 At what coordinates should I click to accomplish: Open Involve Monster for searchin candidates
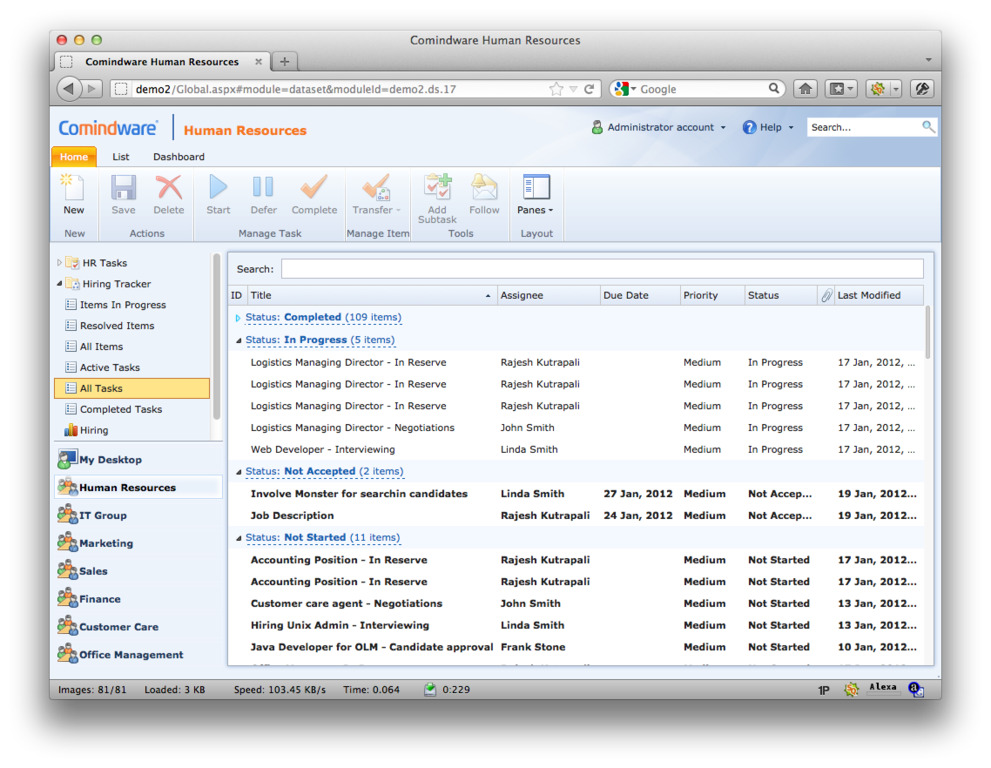point(359,494)
